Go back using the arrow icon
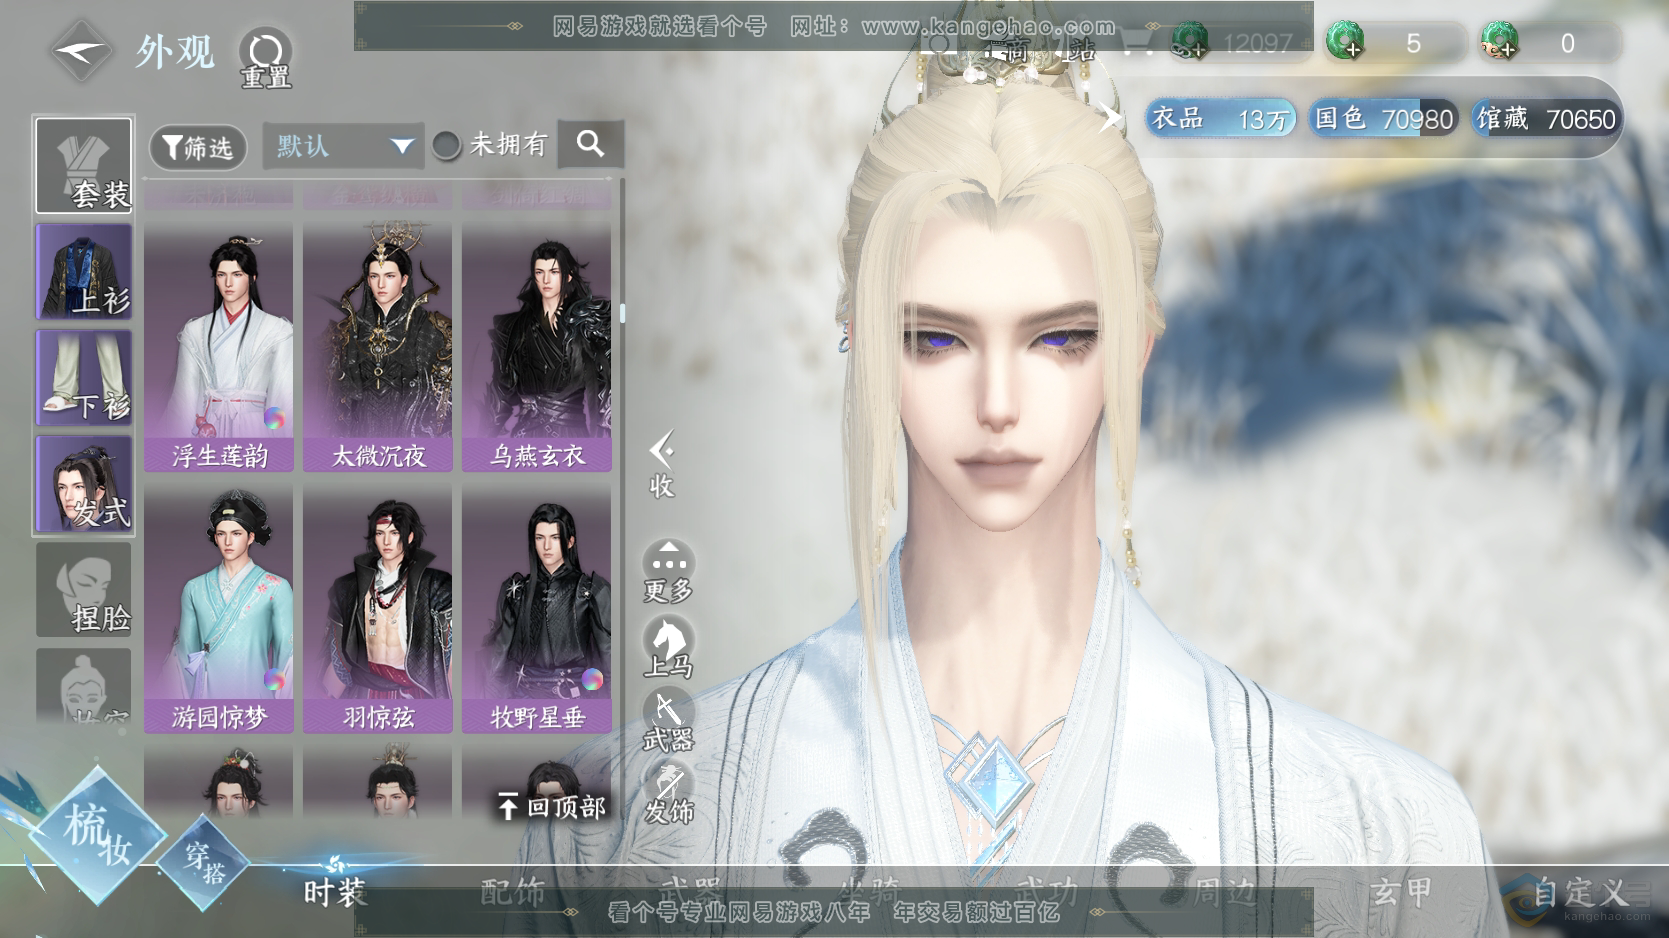Screen dimensions: 1669x938 pyautogui.click(x=80, y=50)
